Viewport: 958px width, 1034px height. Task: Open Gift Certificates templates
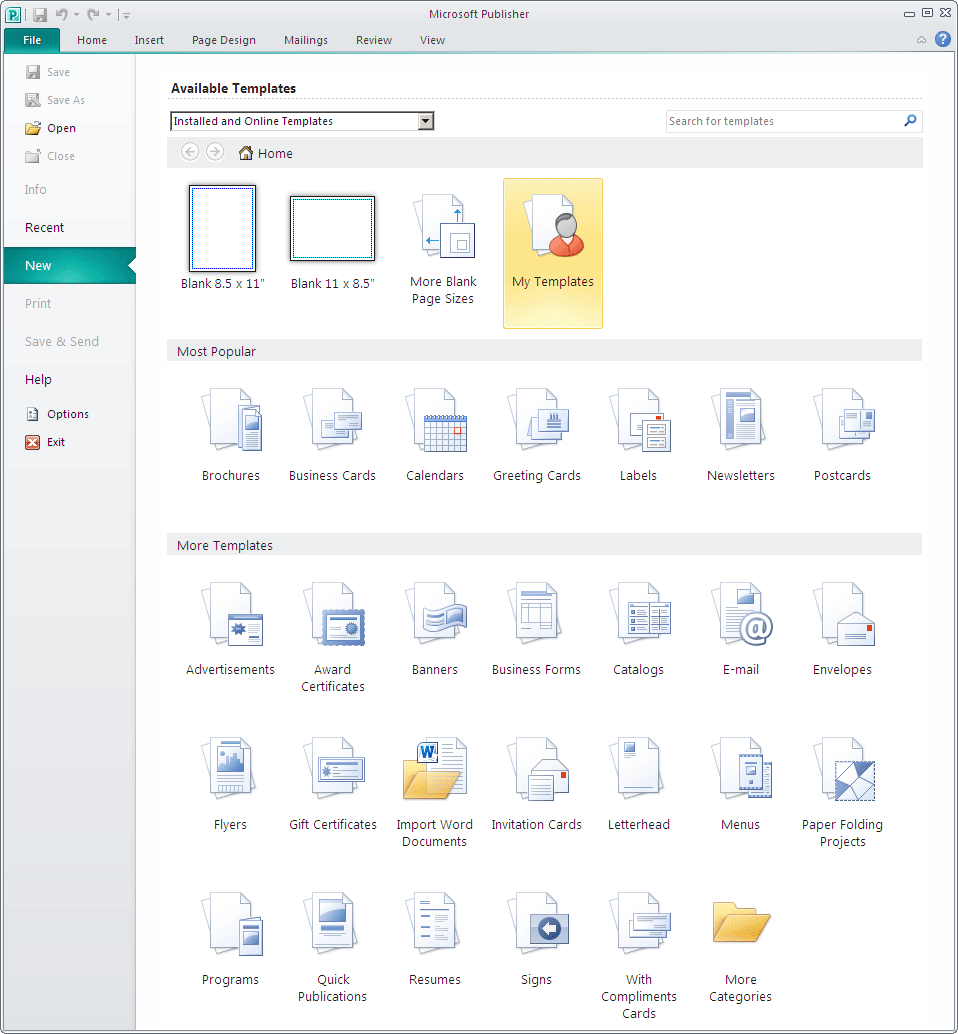tap(332, 784)
